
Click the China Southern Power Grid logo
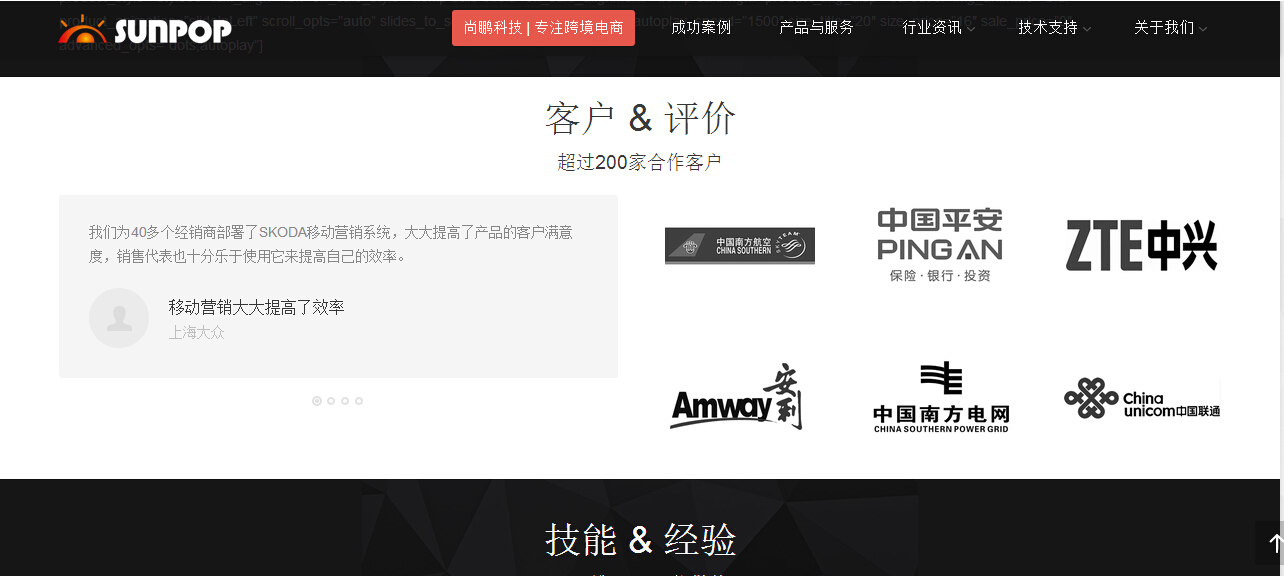(940, 398)
